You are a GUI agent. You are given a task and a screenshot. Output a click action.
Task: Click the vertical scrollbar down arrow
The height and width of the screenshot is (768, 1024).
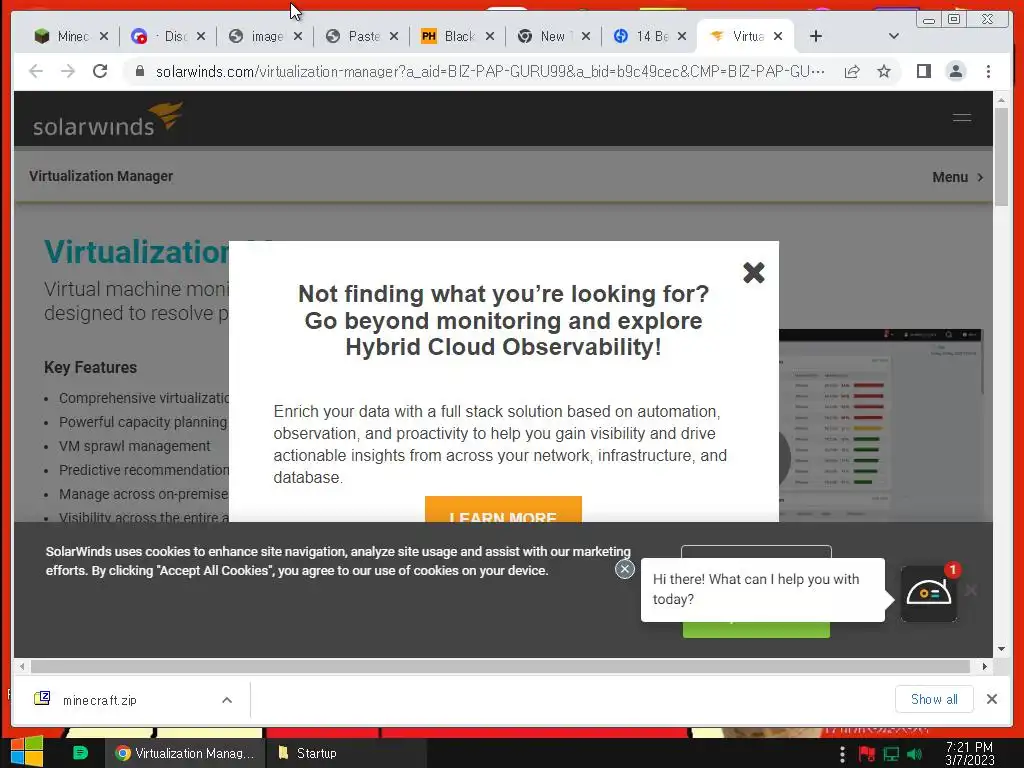(x=1001, y=648)
